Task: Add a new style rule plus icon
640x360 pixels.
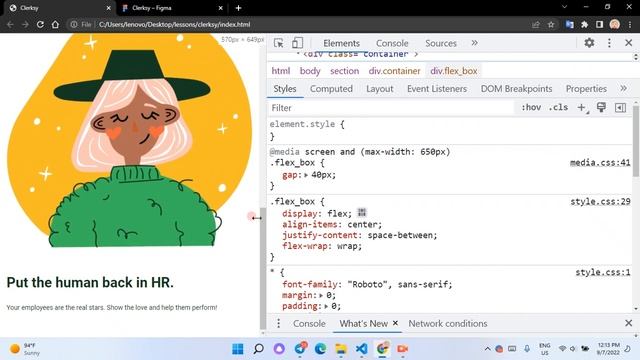Action: (582, 108)
